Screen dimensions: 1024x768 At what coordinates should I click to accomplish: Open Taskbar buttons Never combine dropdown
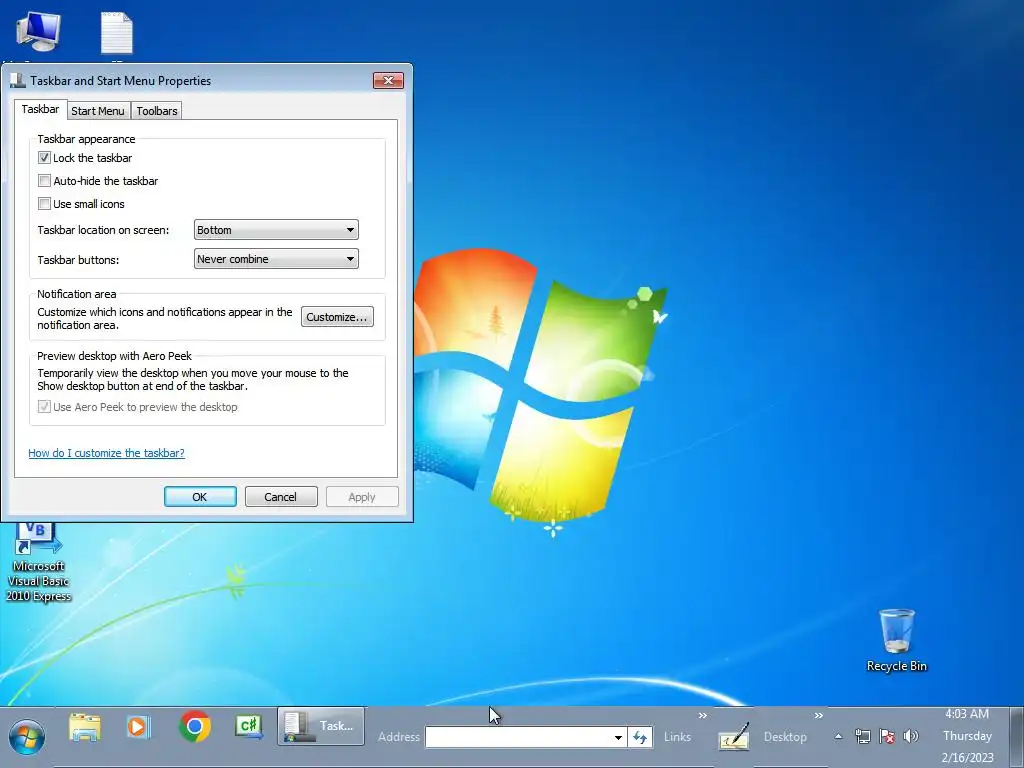pyautogui.click(x=276, y=259)
